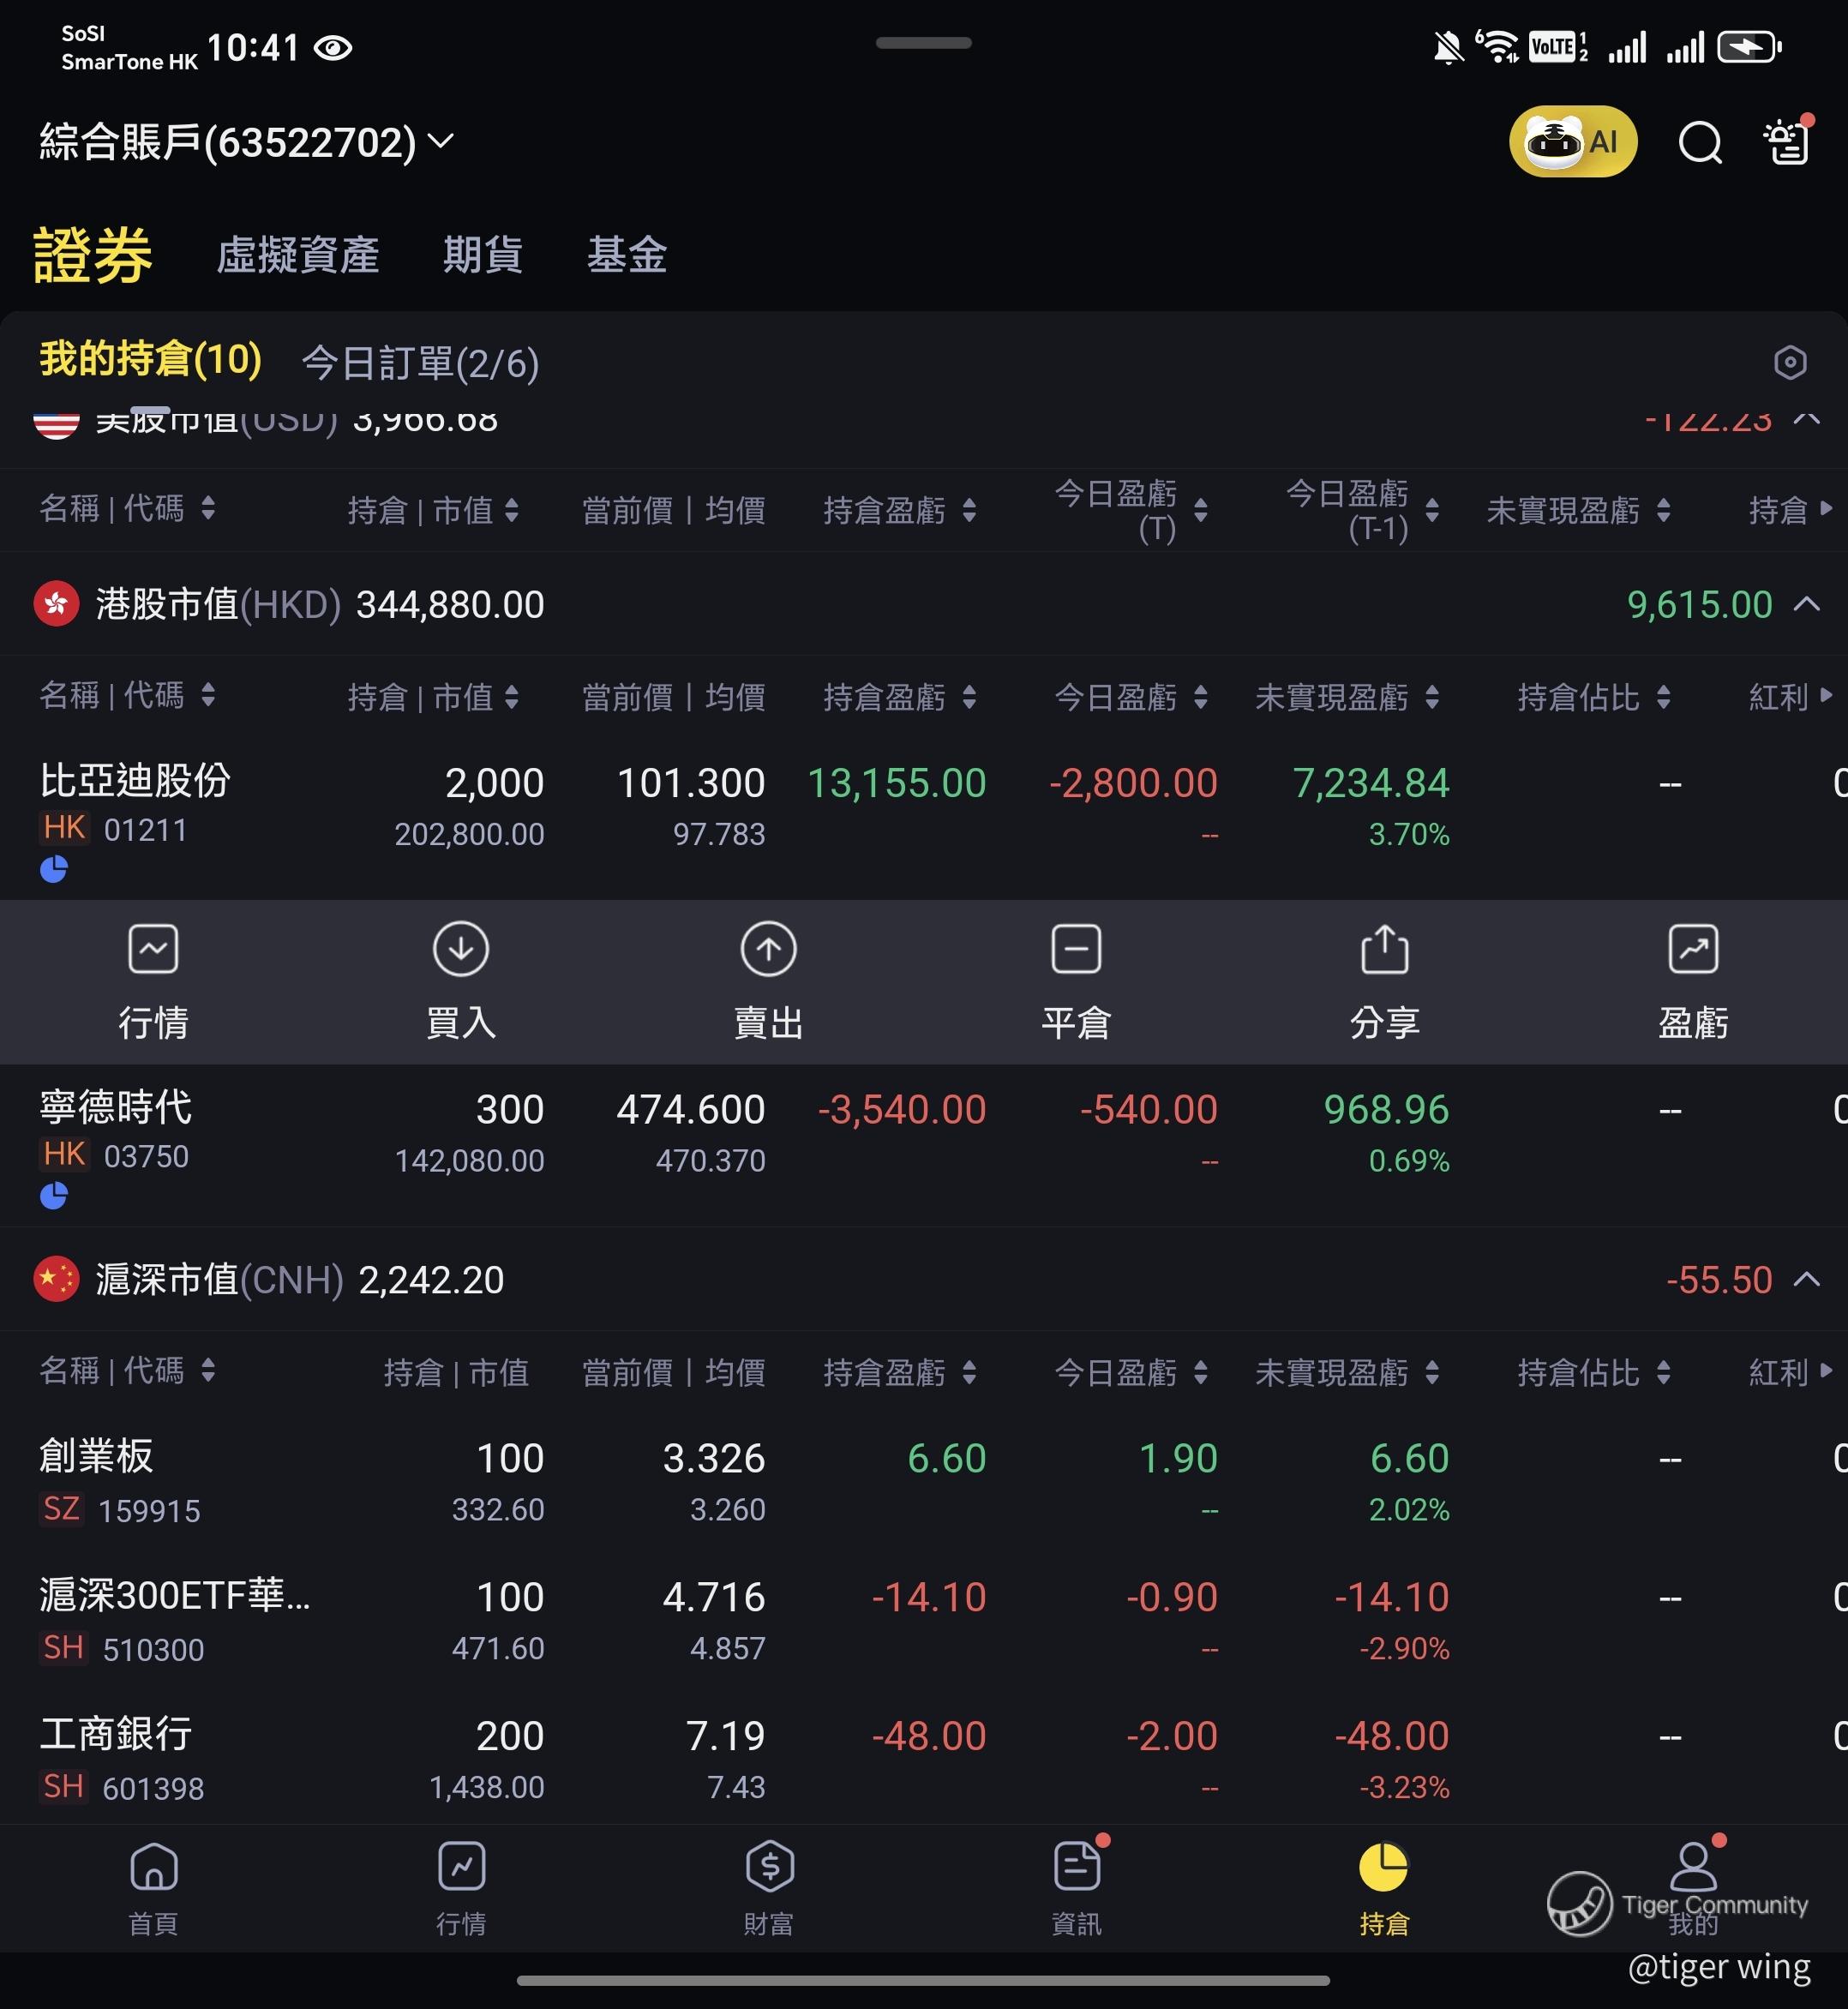Open the notifications alarm icon
This screenshot has width=1848, height=2009.
(1788, 142)
